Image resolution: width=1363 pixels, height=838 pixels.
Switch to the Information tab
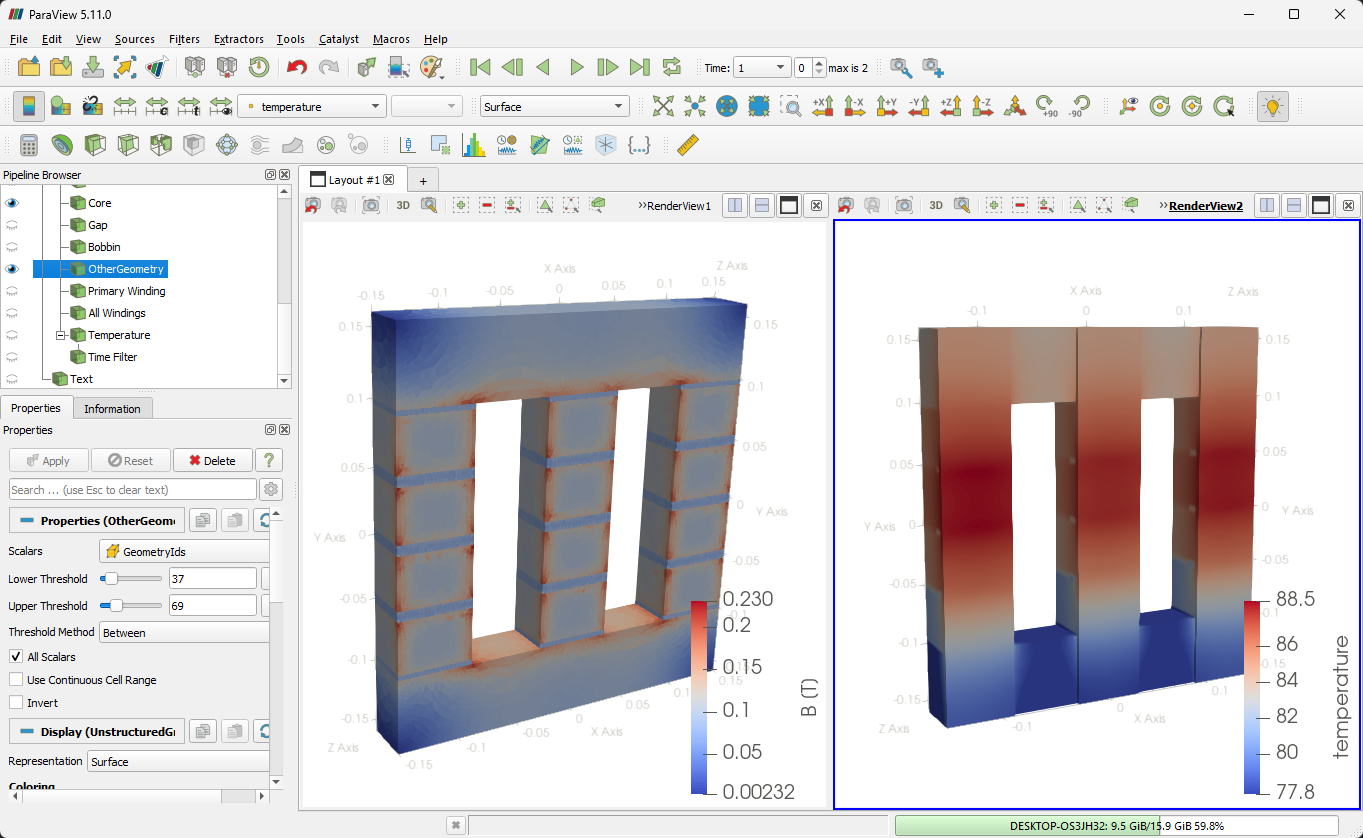[112, 408]
